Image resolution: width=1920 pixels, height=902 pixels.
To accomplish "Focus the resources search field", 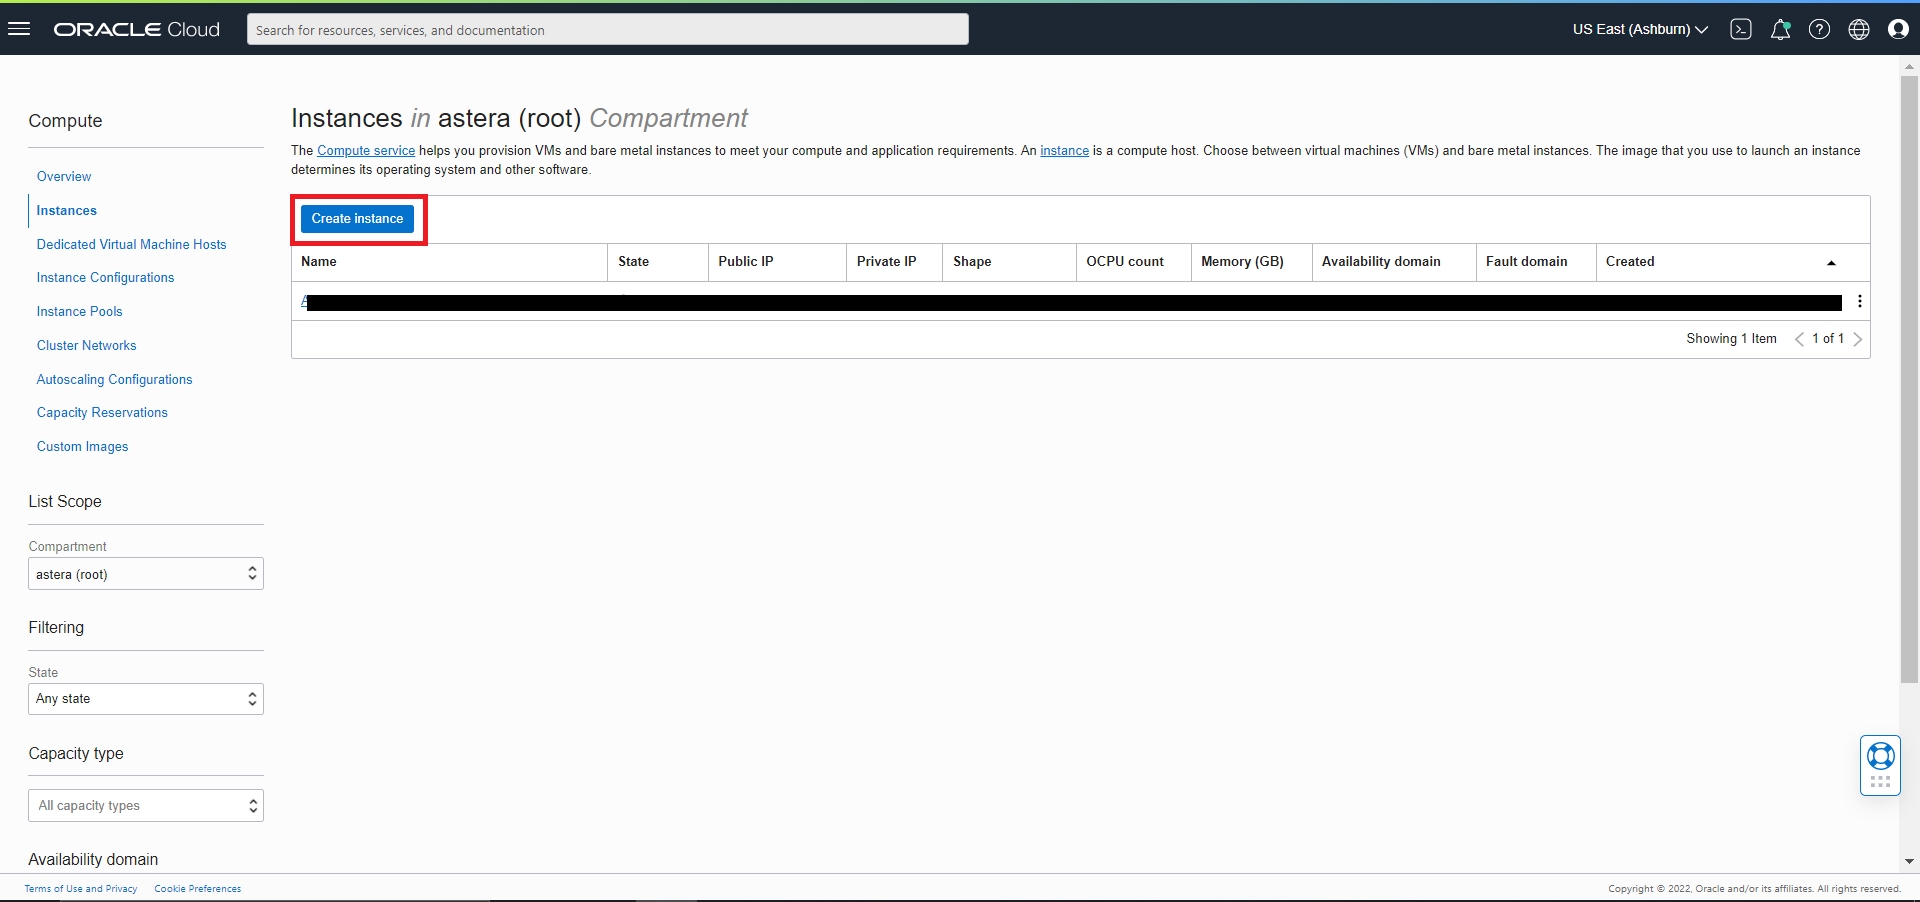I will coord(608,29).
